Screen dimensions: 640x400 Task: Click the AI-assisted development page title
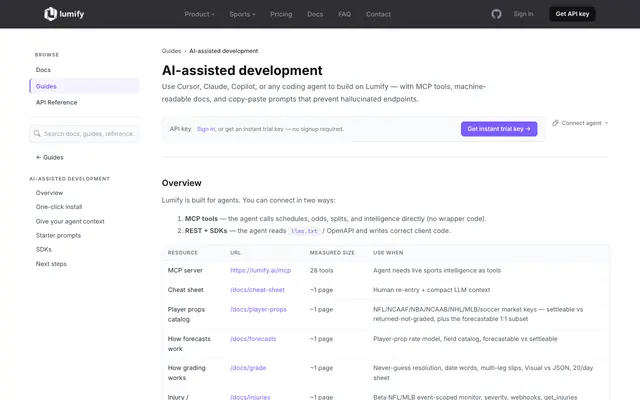[x=242, y=70]
